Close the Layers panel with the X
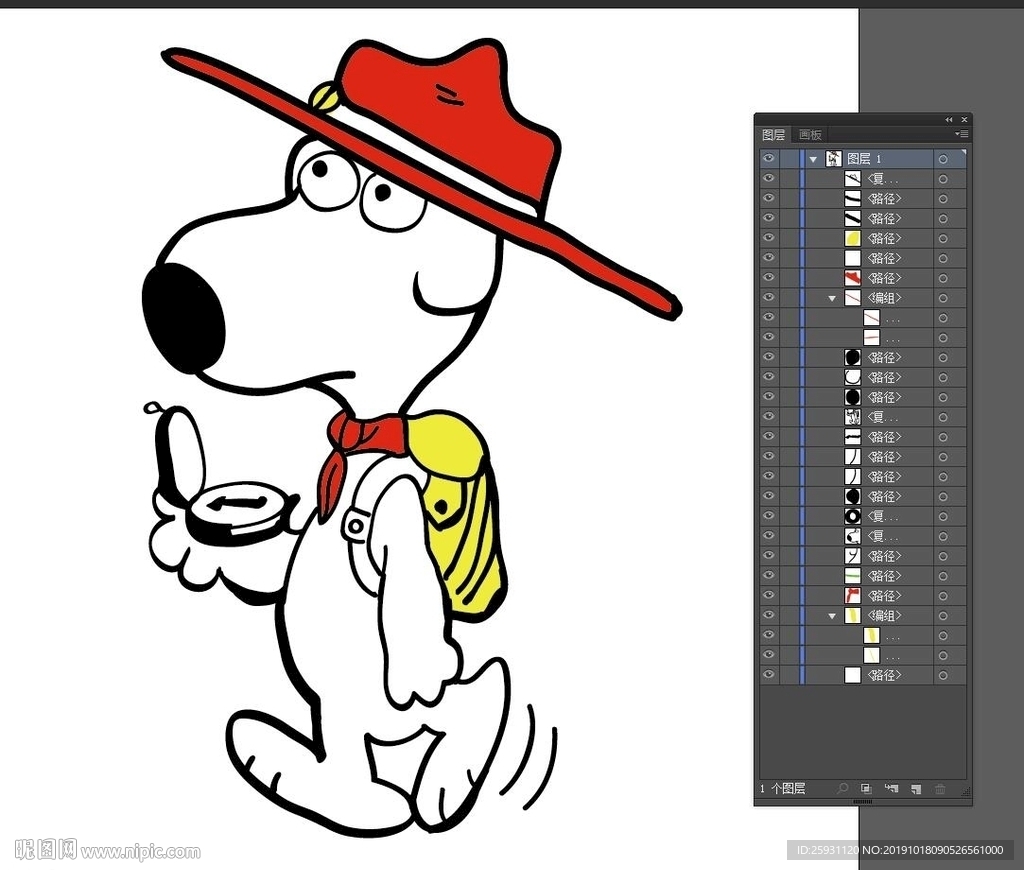 pyautogui.click(x=964, y=120)
